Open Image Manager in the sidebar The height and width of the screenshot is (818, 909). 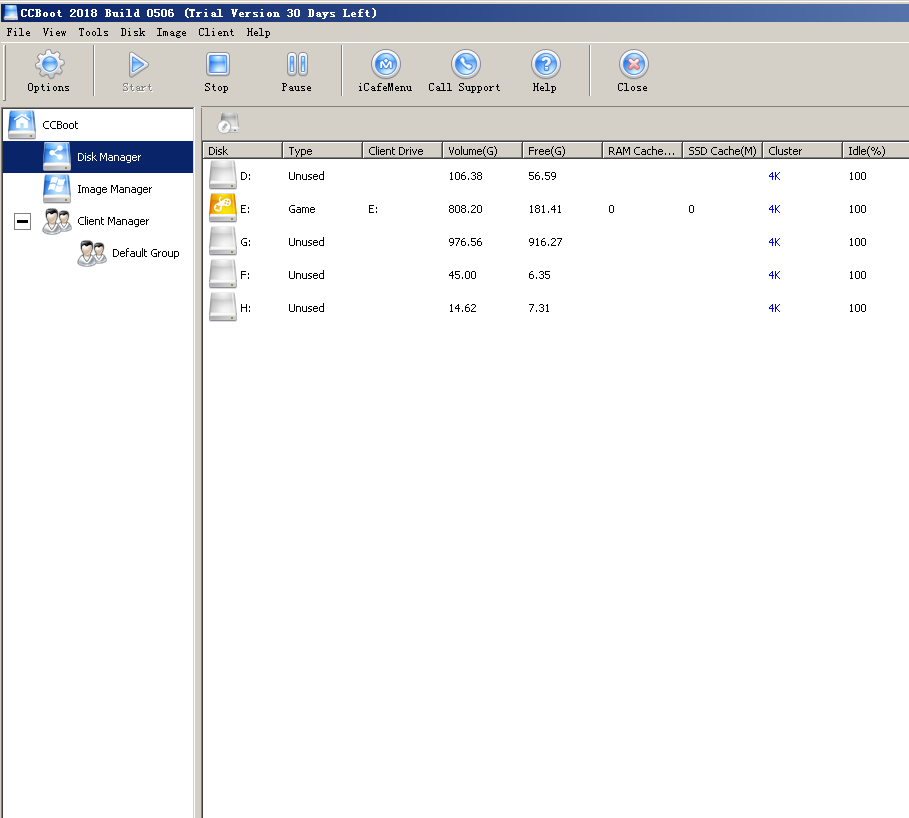coord(114,189)
